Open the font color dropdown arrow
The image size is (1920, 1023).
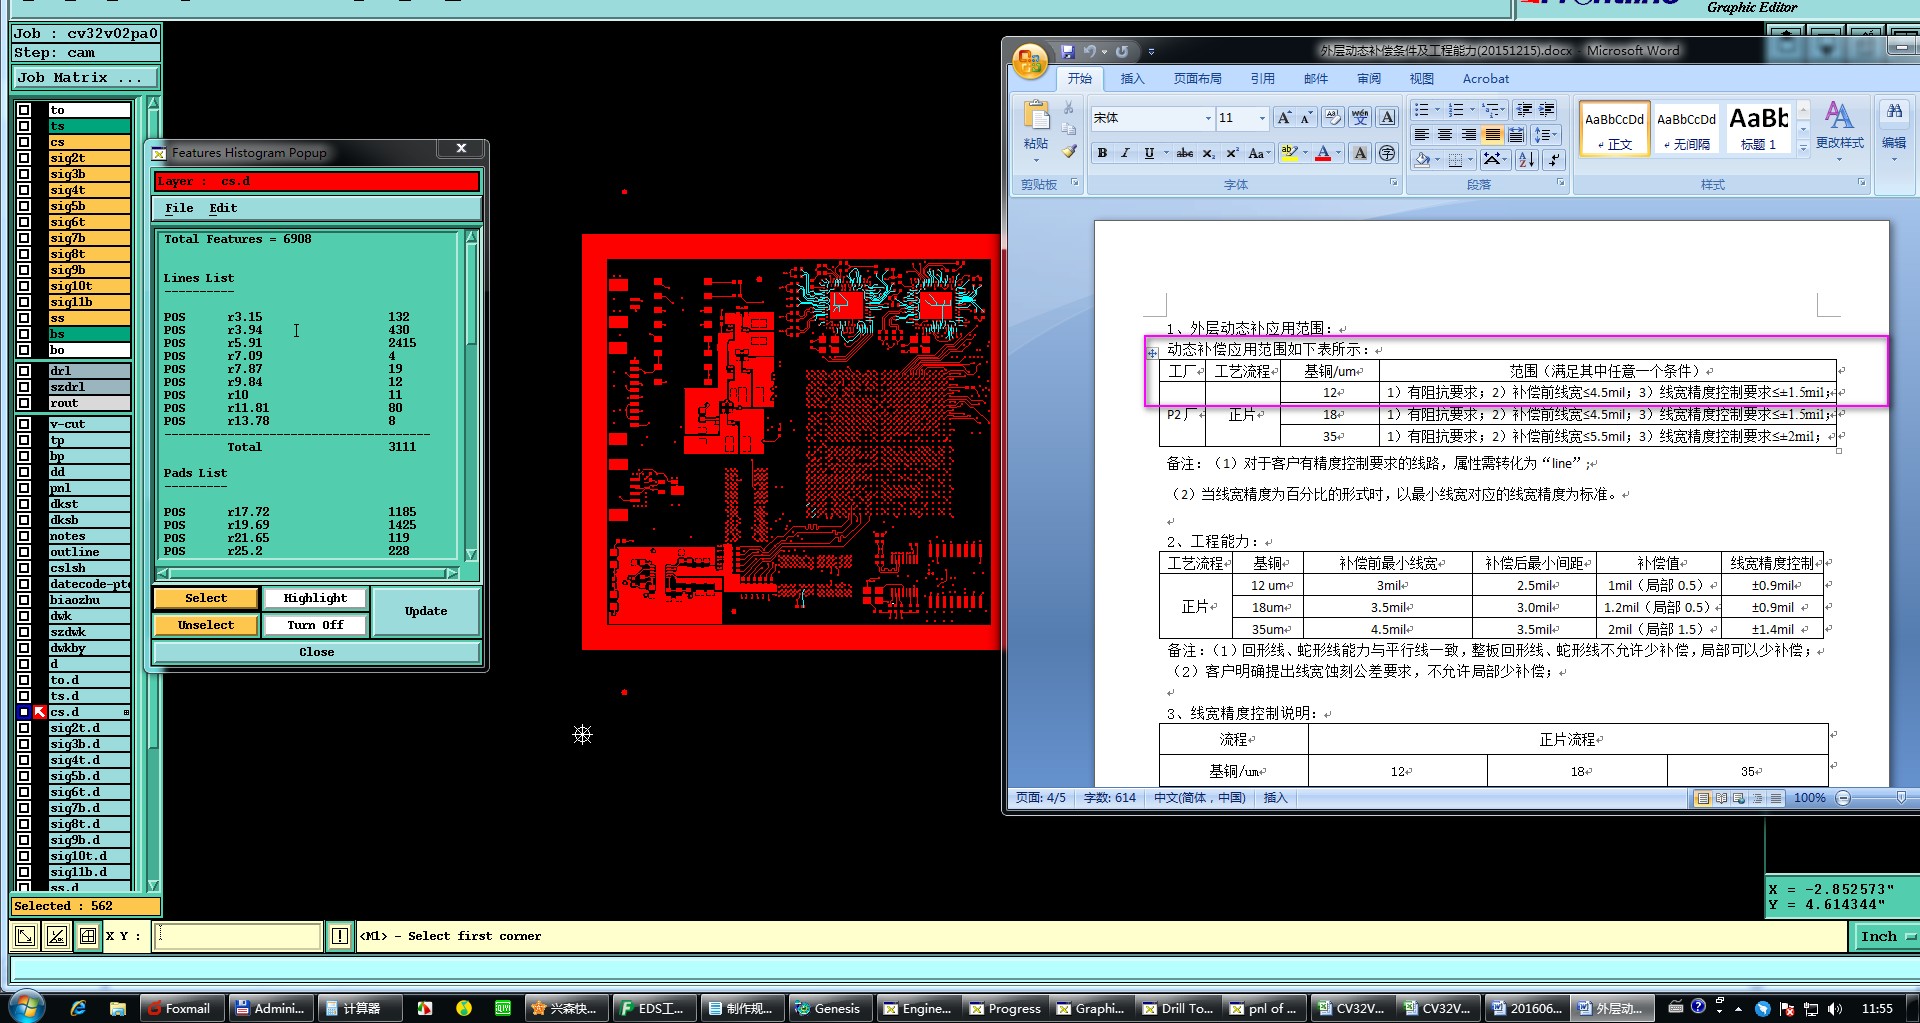1339,153
